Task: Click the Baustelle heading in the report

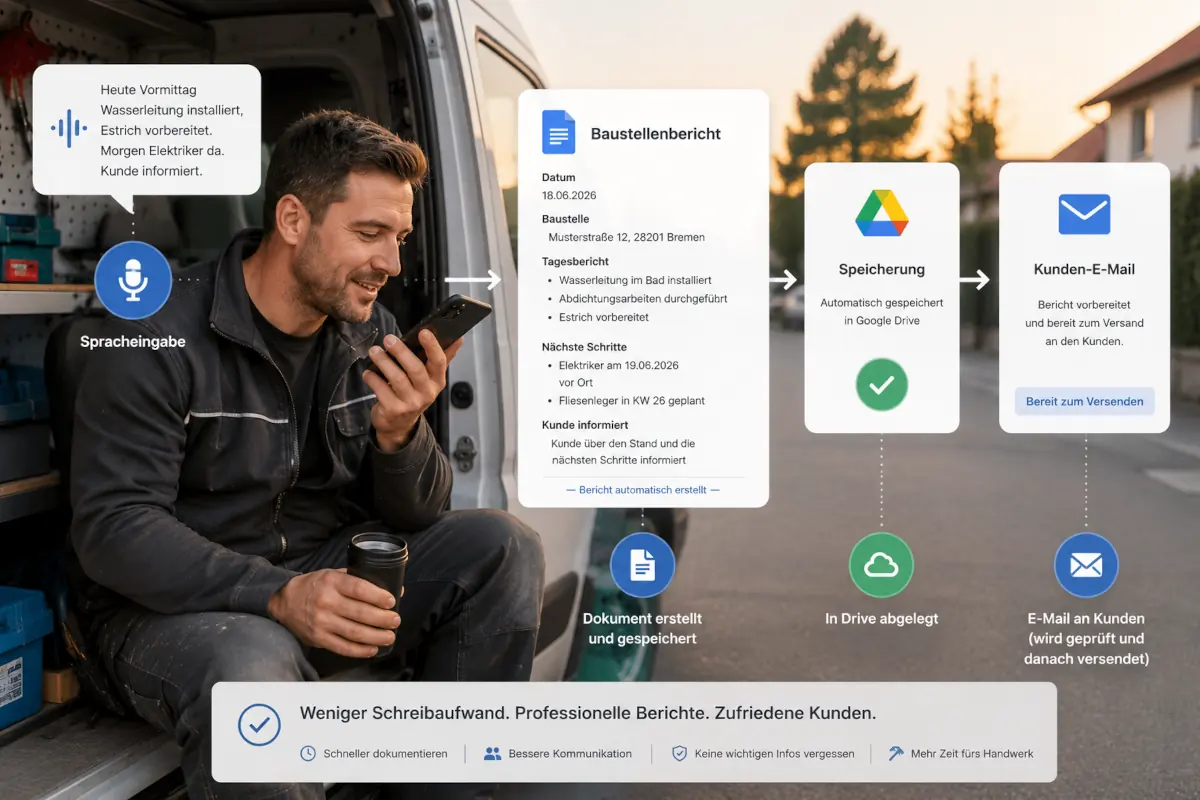Action: coord(566,219)
